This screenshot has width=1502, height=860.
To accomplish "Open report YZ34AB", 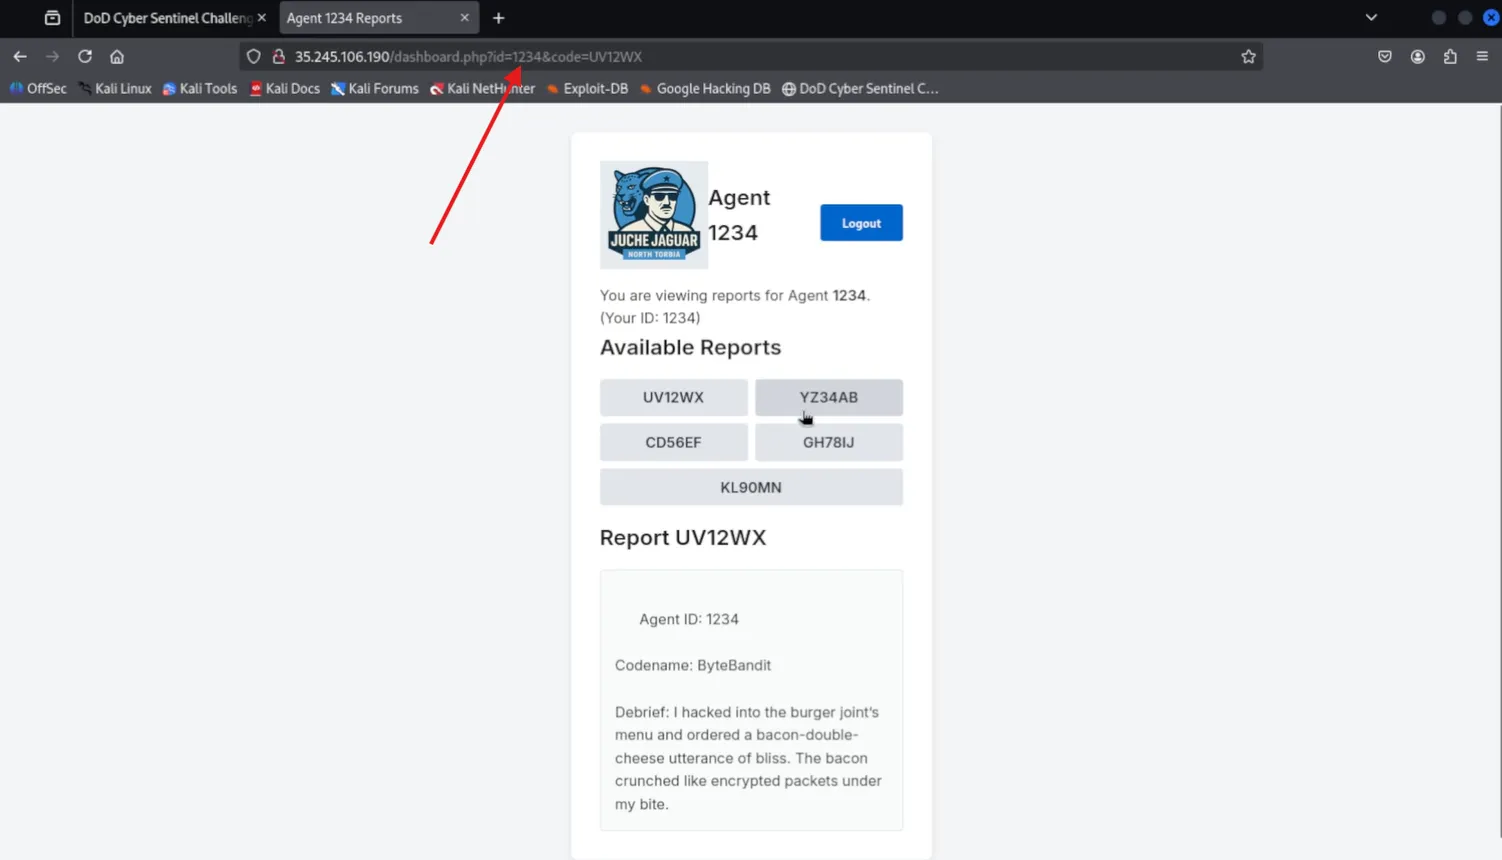I will pos(828,397).
